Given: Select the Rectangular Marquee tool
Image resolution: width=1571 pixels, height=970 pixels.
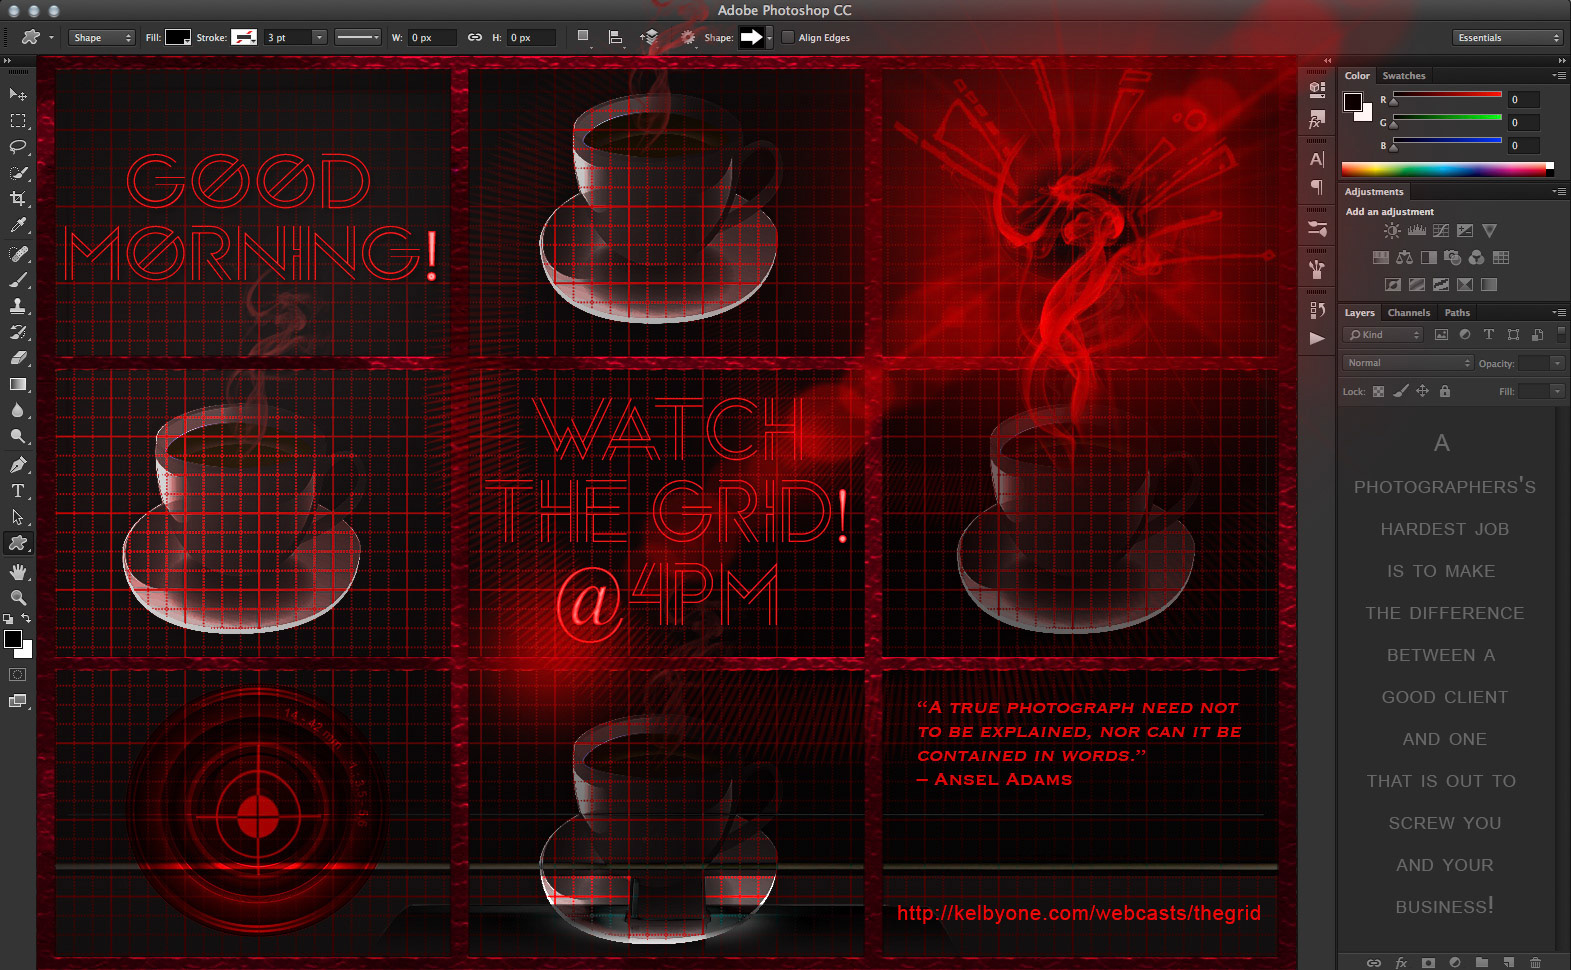Looking at the screenshot, I should [x=18, y=120].
